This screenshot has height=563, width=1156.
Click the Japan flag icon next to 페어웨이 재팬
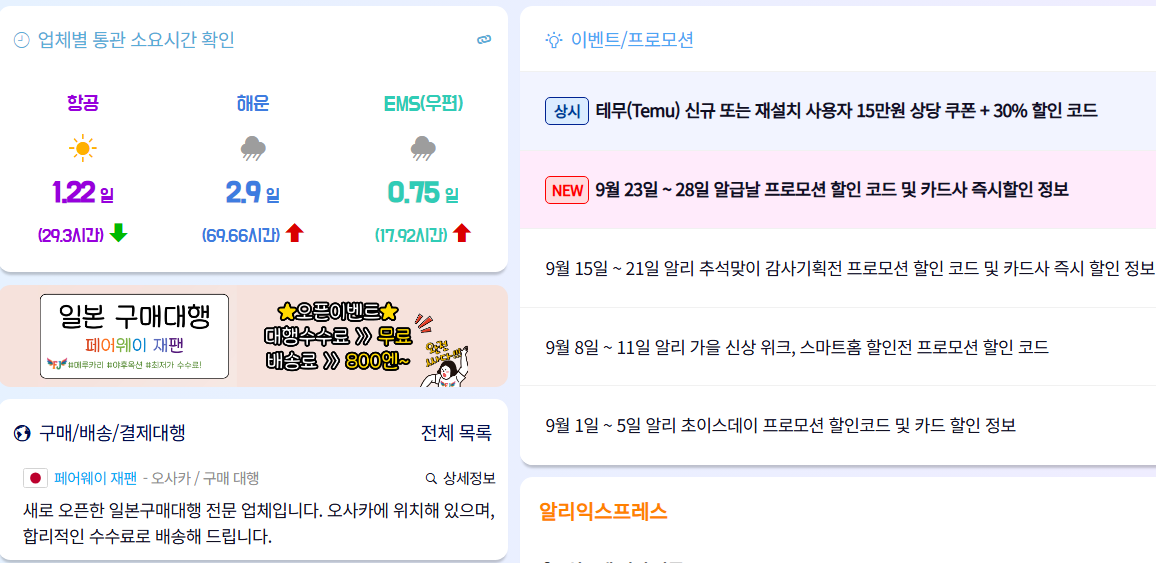35,478
